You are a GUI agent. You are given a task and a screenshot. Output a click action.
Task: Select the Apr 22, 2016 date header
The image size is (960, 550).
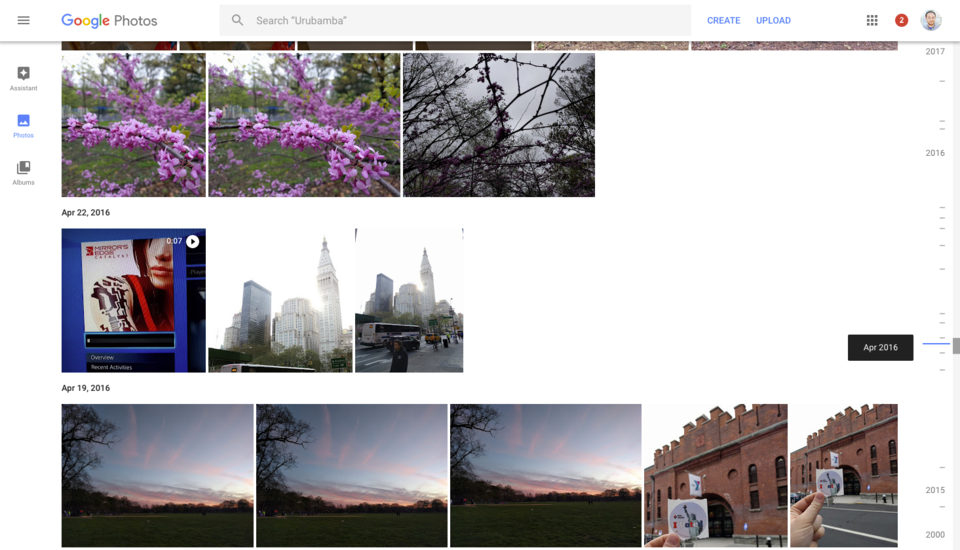(x=86, y=213)
